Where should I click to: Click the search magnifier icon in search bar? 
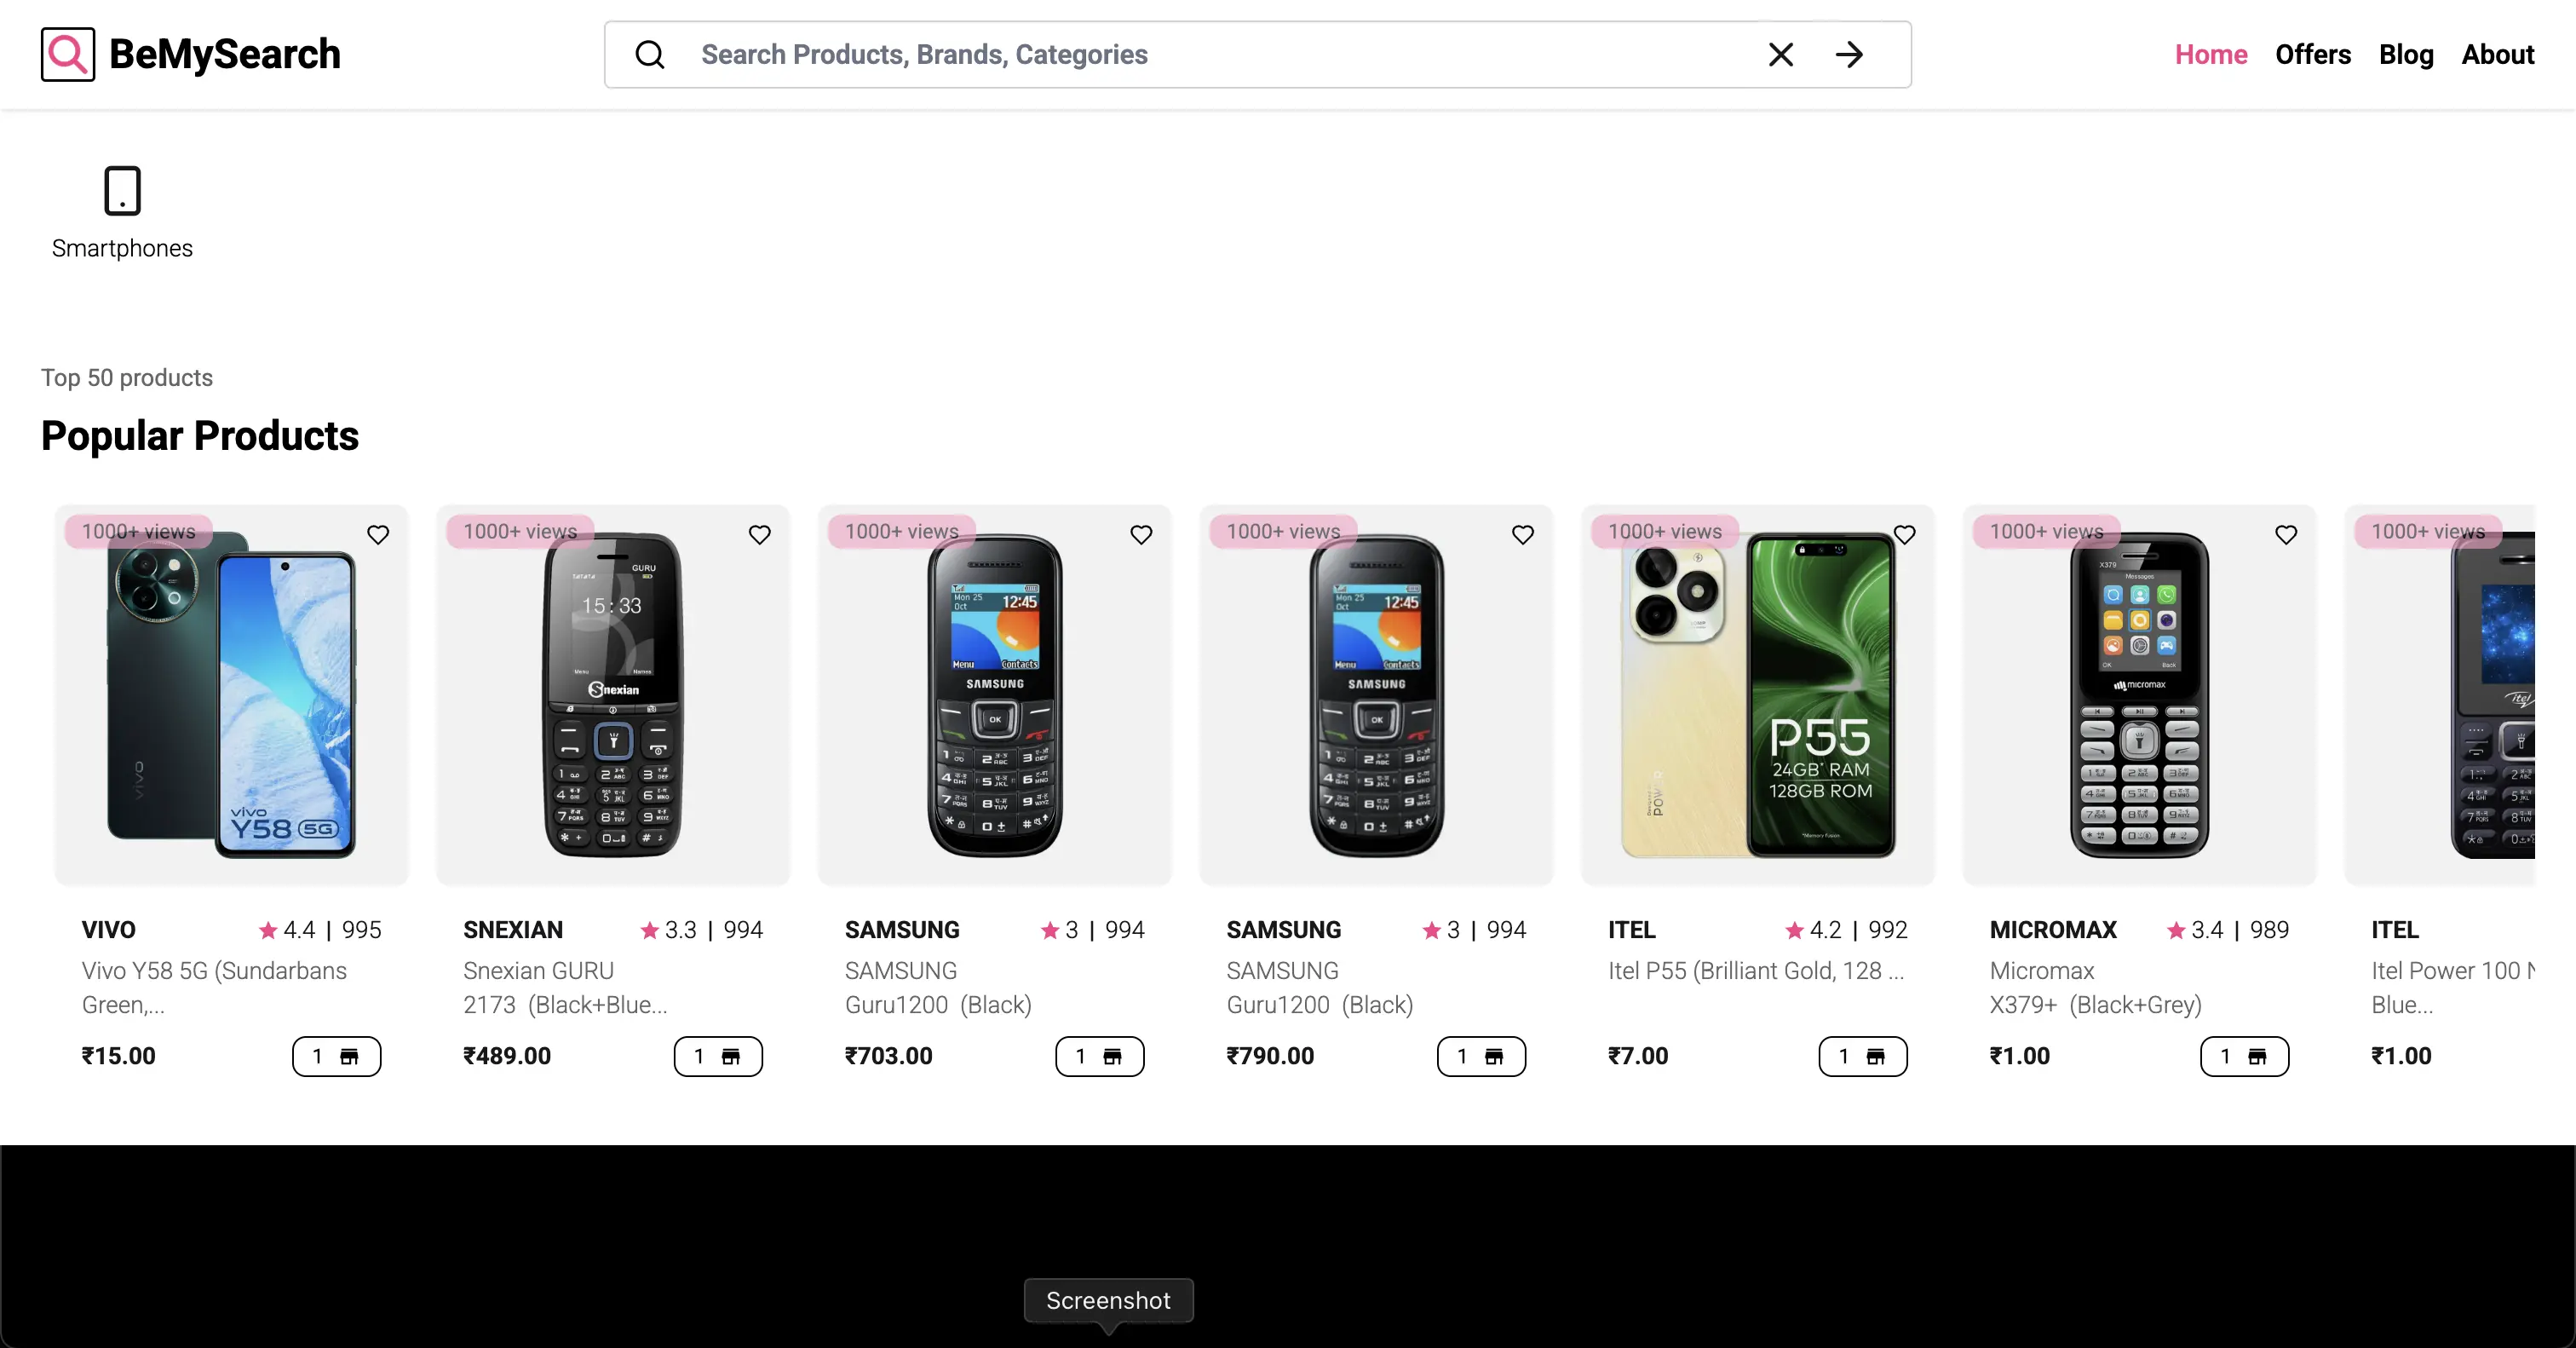coord(650,54)
